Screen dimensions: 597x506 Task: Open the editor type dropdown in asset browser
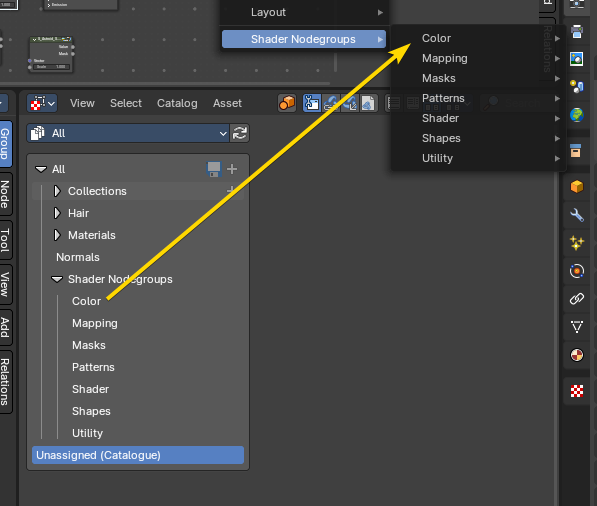pyautogui.click(x=42, y=103)
